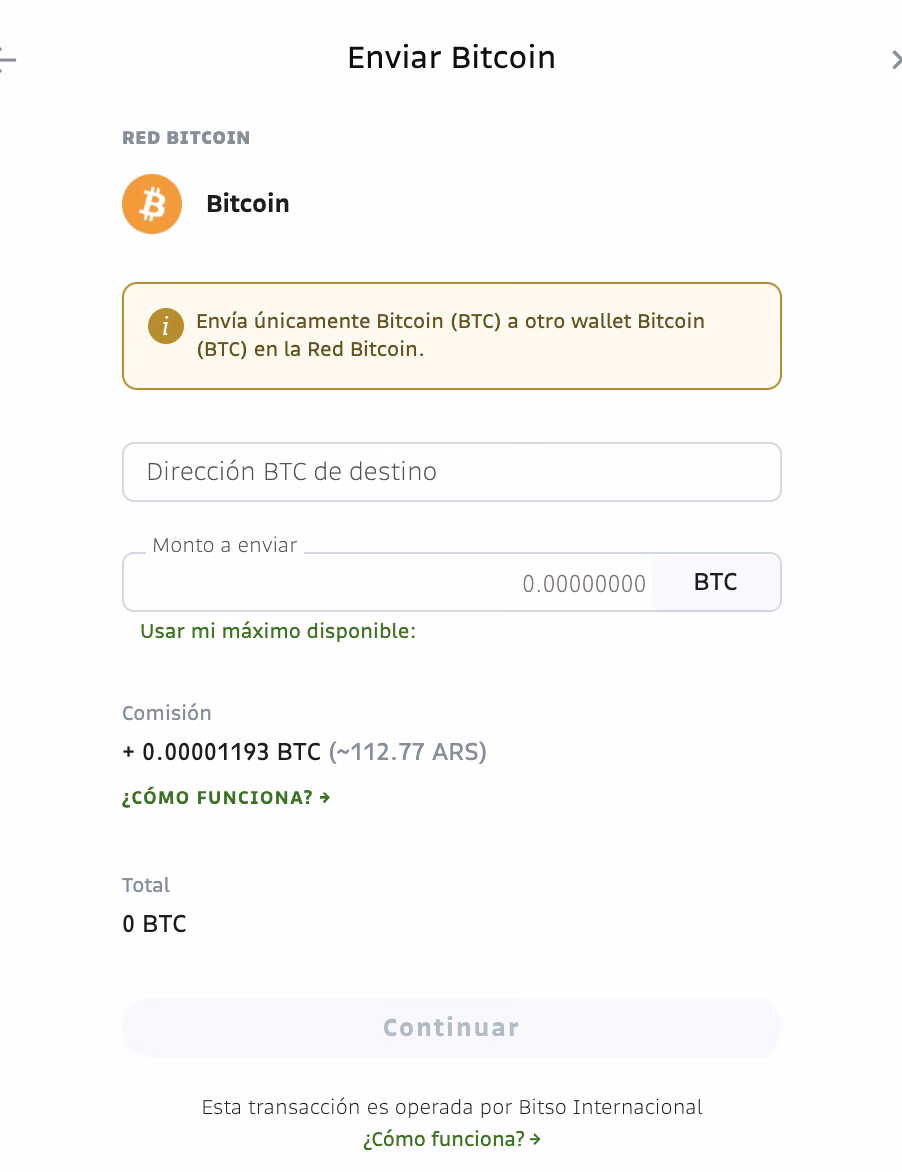
Task: Open the bottom ¿Cómo funciona? link
Action: click(444, 1139)
